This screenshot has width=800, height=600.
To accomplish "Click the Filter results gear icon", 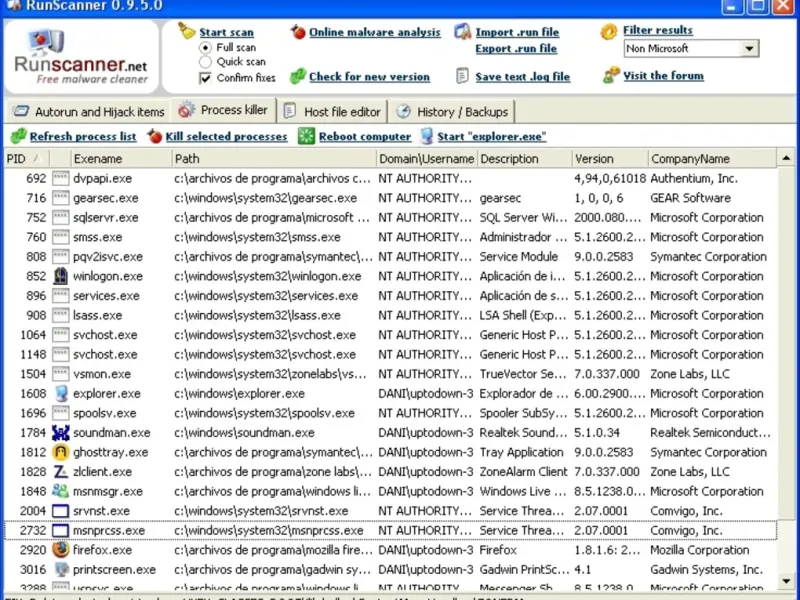I will 609,32.
